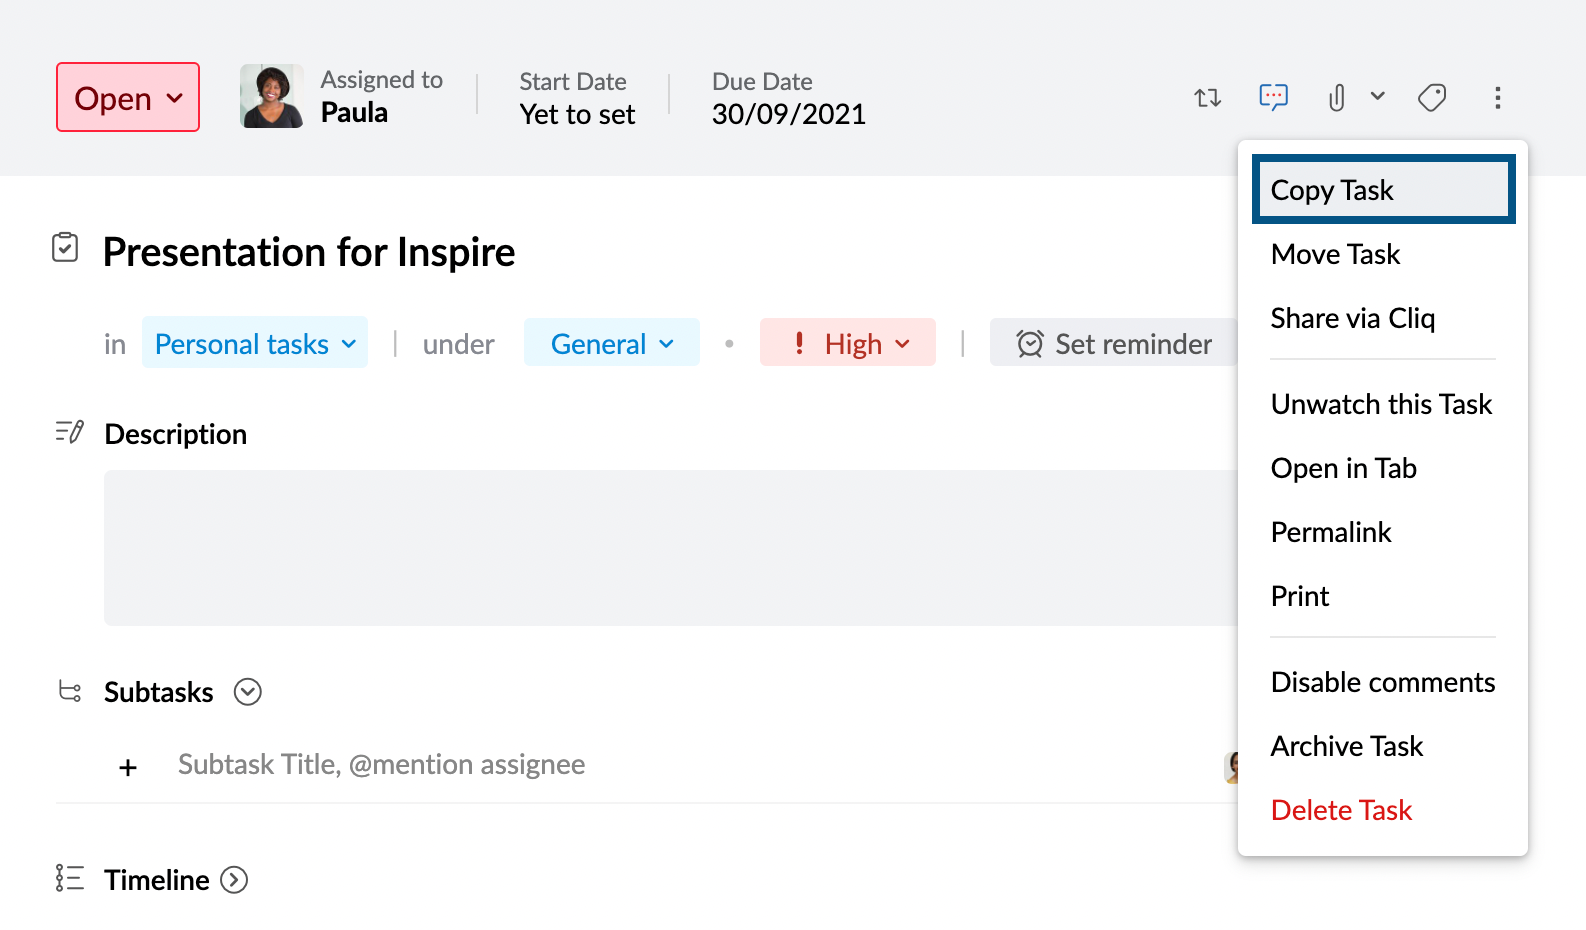1586x930 pixels.
Task: Click Paula's assignee avatar photo
Action: click(272, 96)
